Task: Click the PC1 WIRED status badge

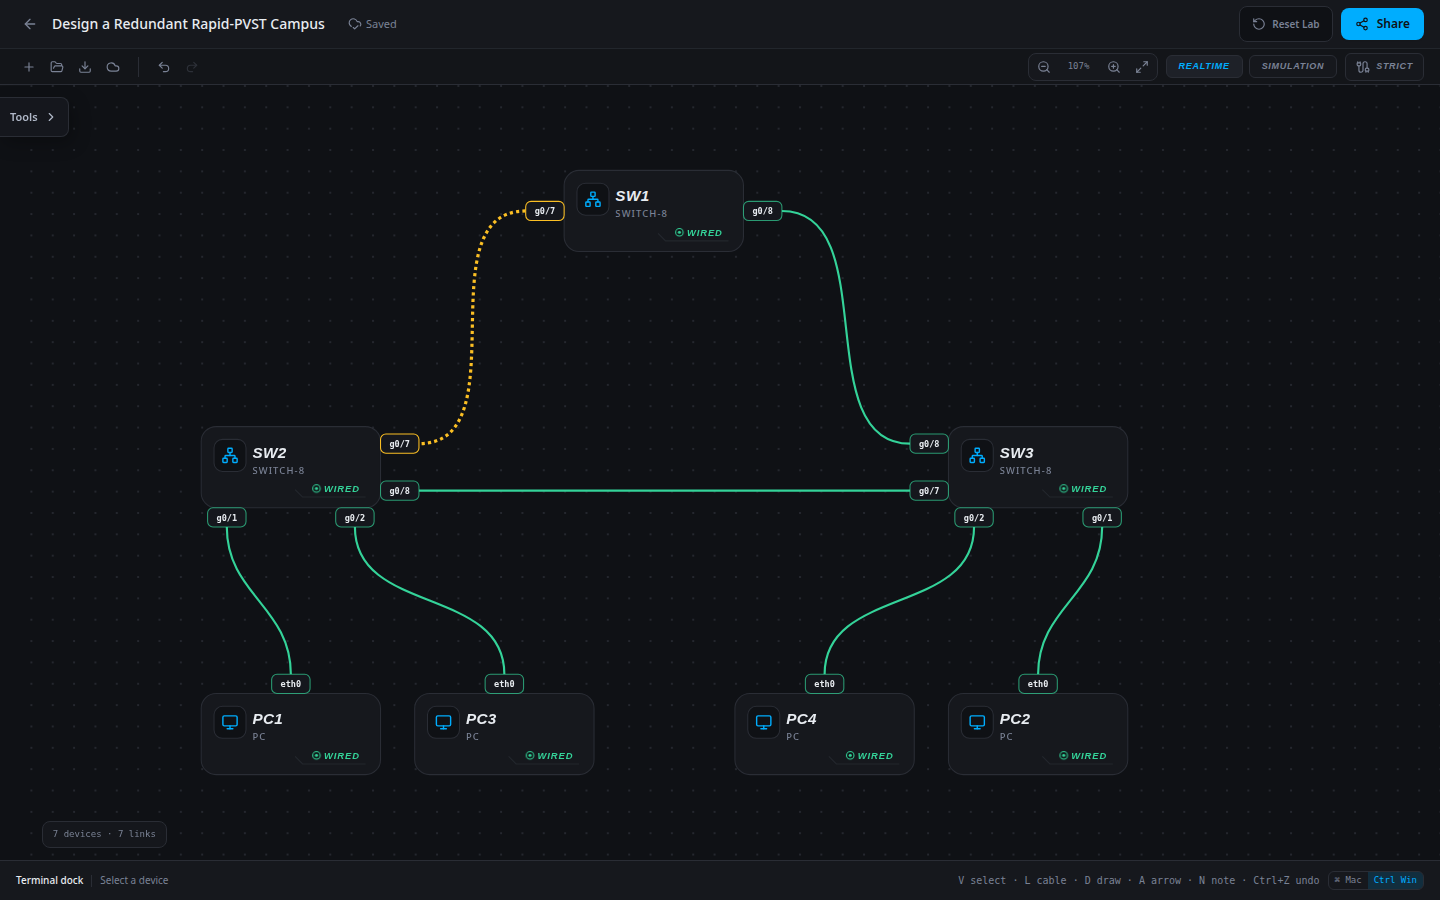Action: (x=335, y=756)
